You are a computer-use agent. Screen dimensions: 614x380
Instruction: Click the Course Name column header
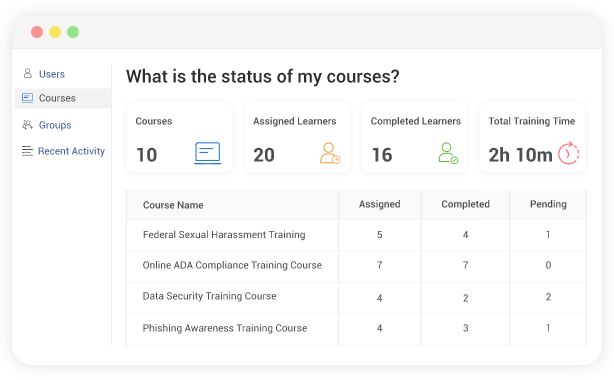click(x=173, y=205)
